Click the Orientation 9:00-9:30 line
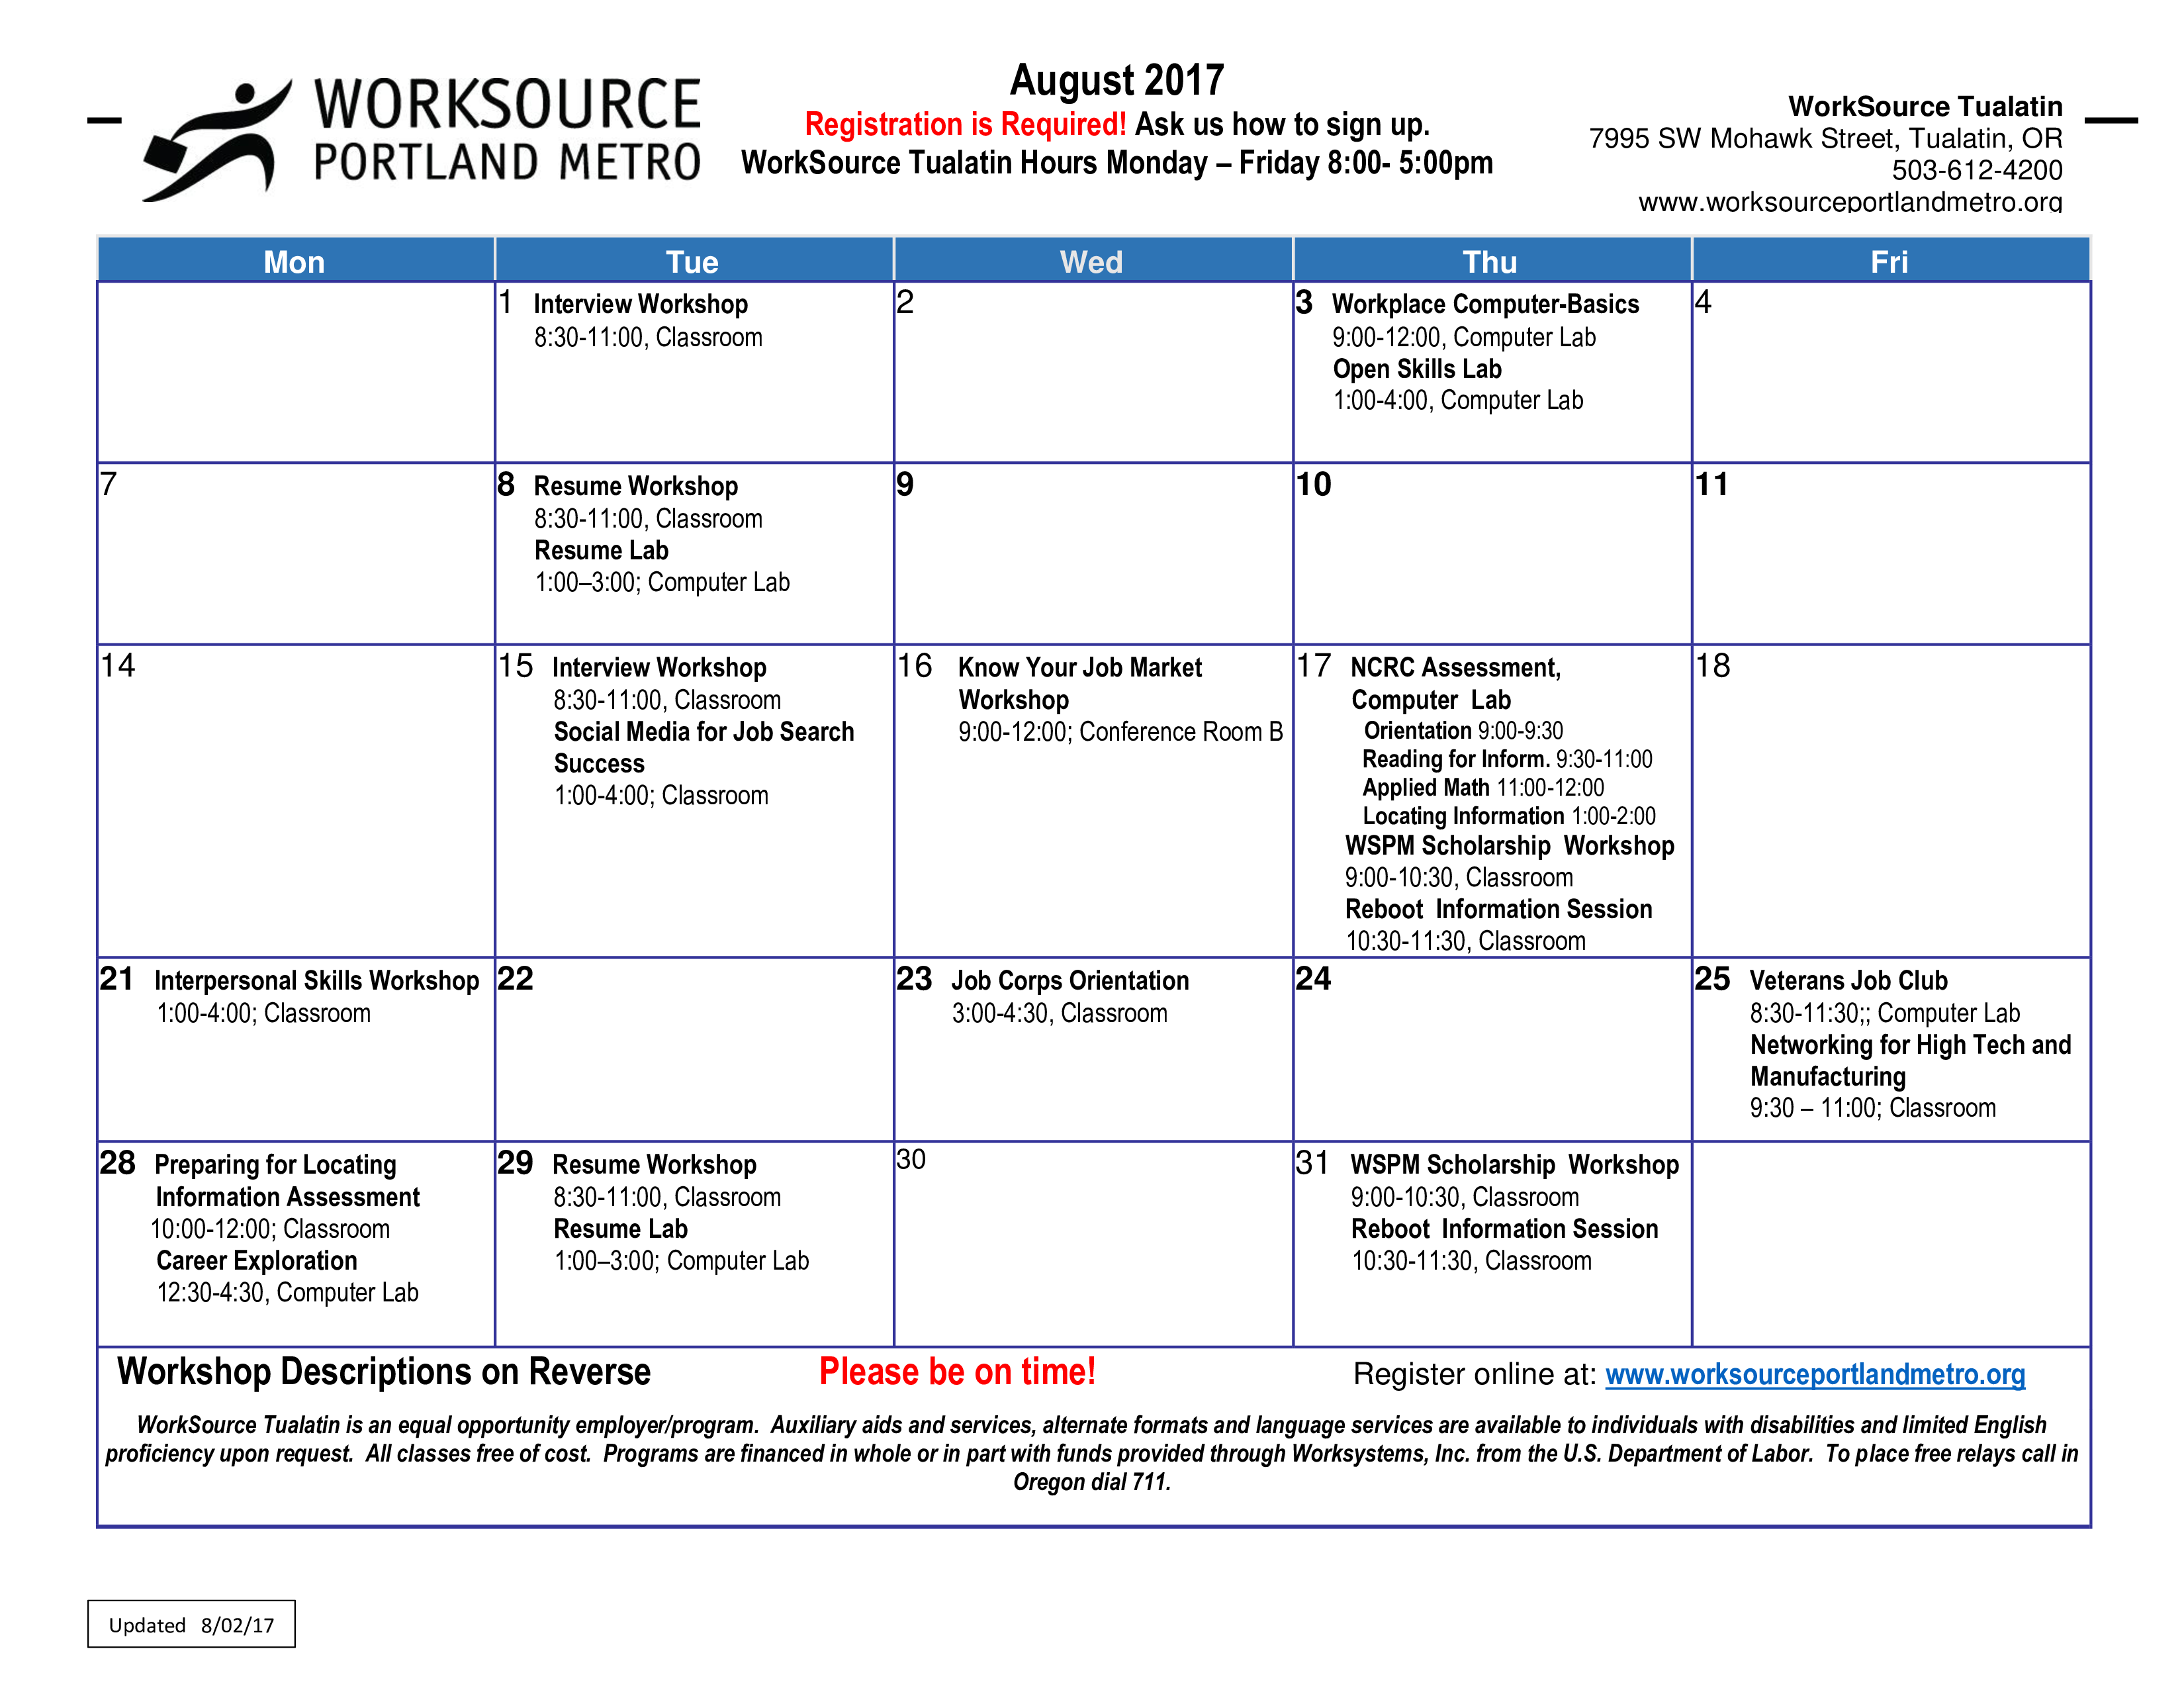2184x1688 pixels. tap(1463, 731)
